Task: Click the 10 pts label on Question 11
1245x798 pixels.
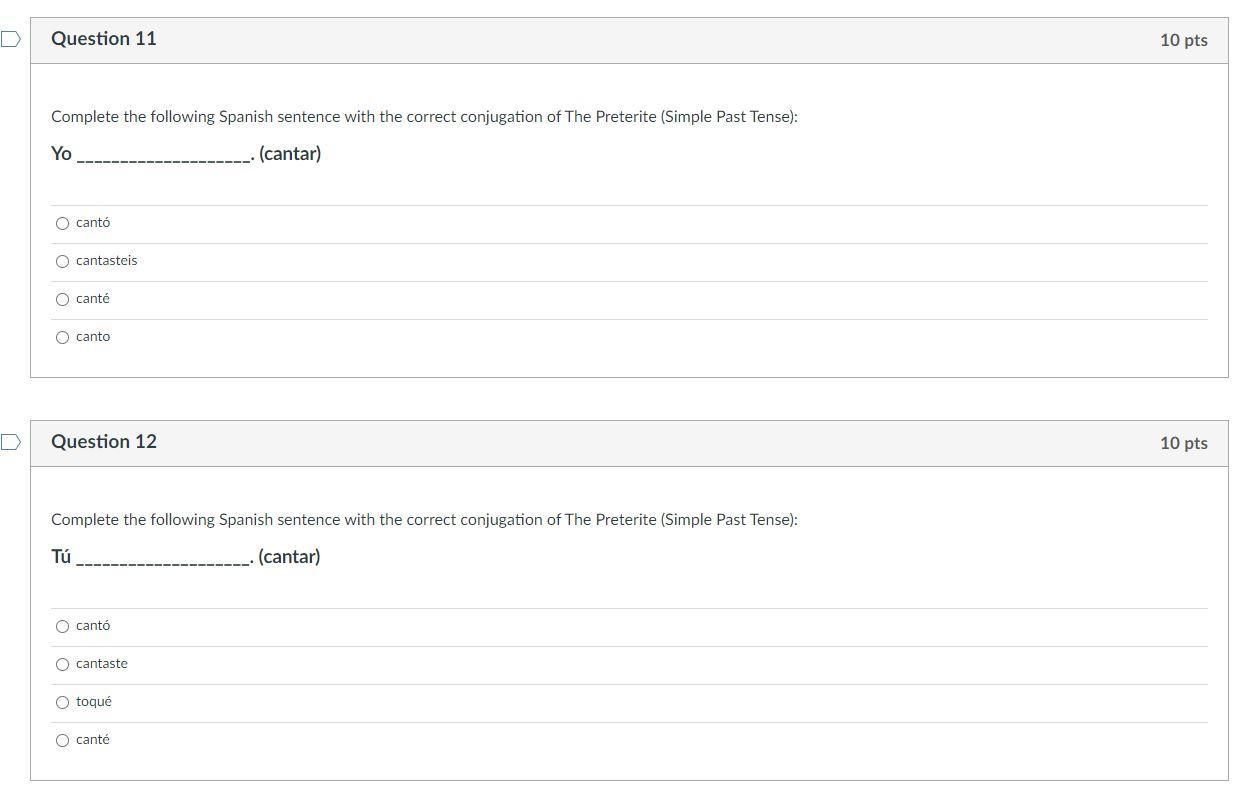Action: pos(1184,40)
